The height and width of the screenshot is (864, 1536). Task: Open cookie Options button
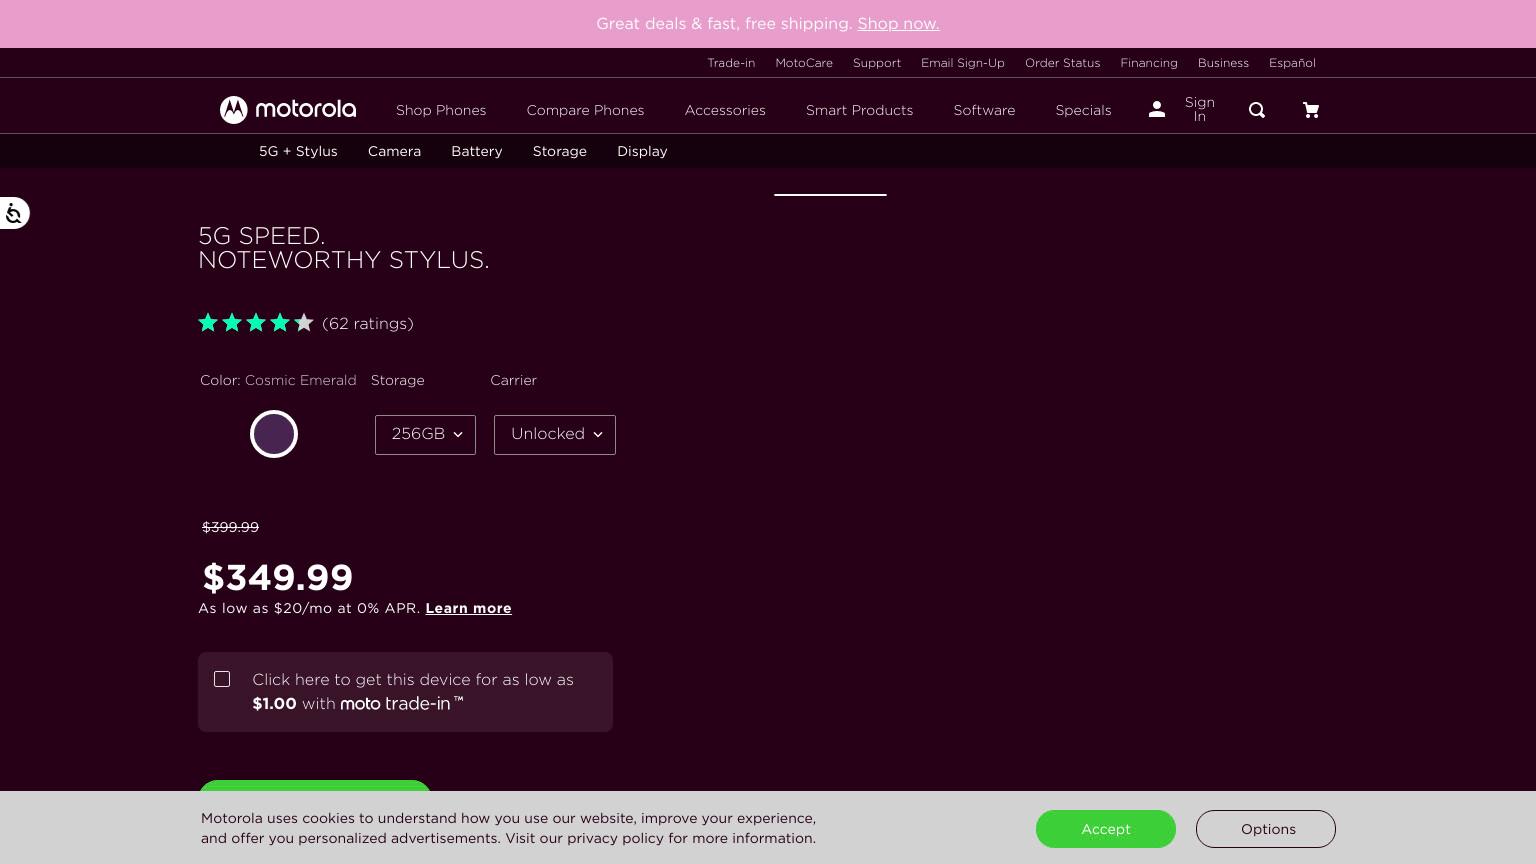tap(1266, 829)
